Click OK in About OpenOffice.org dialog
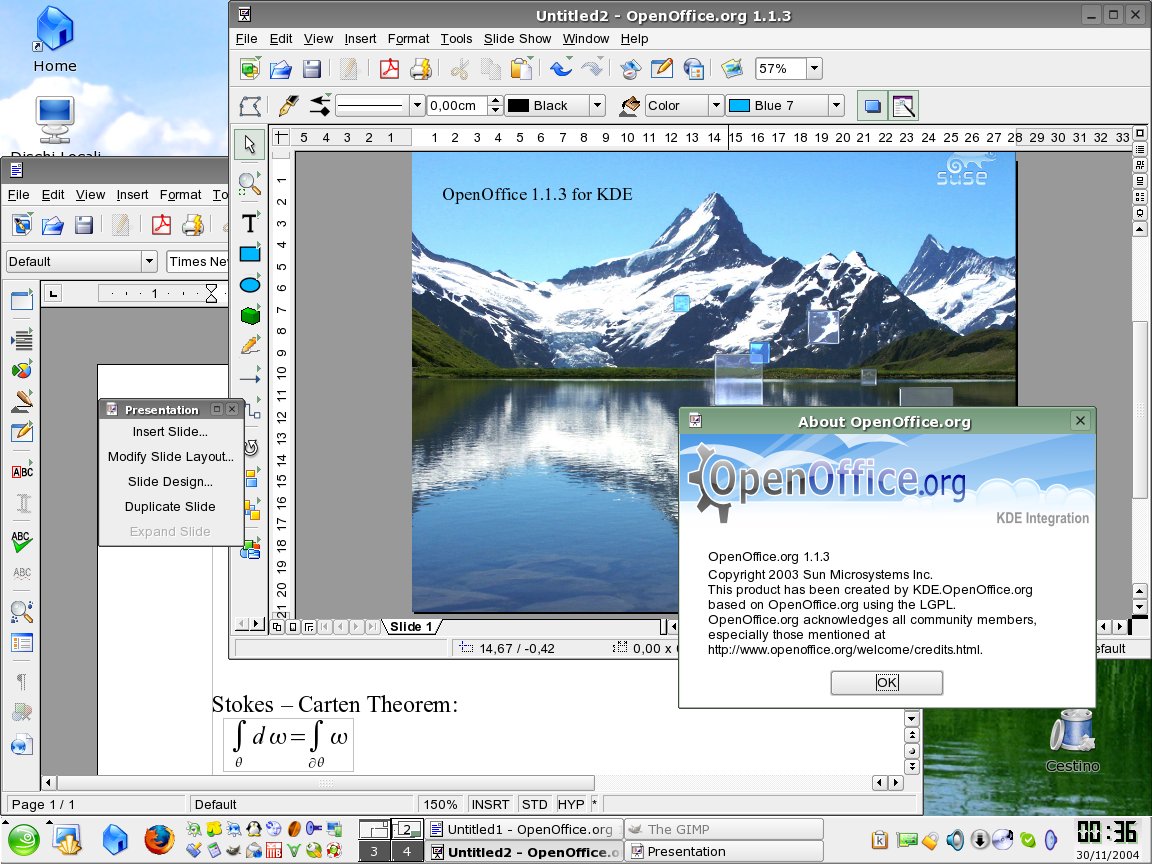 [886, 683]
